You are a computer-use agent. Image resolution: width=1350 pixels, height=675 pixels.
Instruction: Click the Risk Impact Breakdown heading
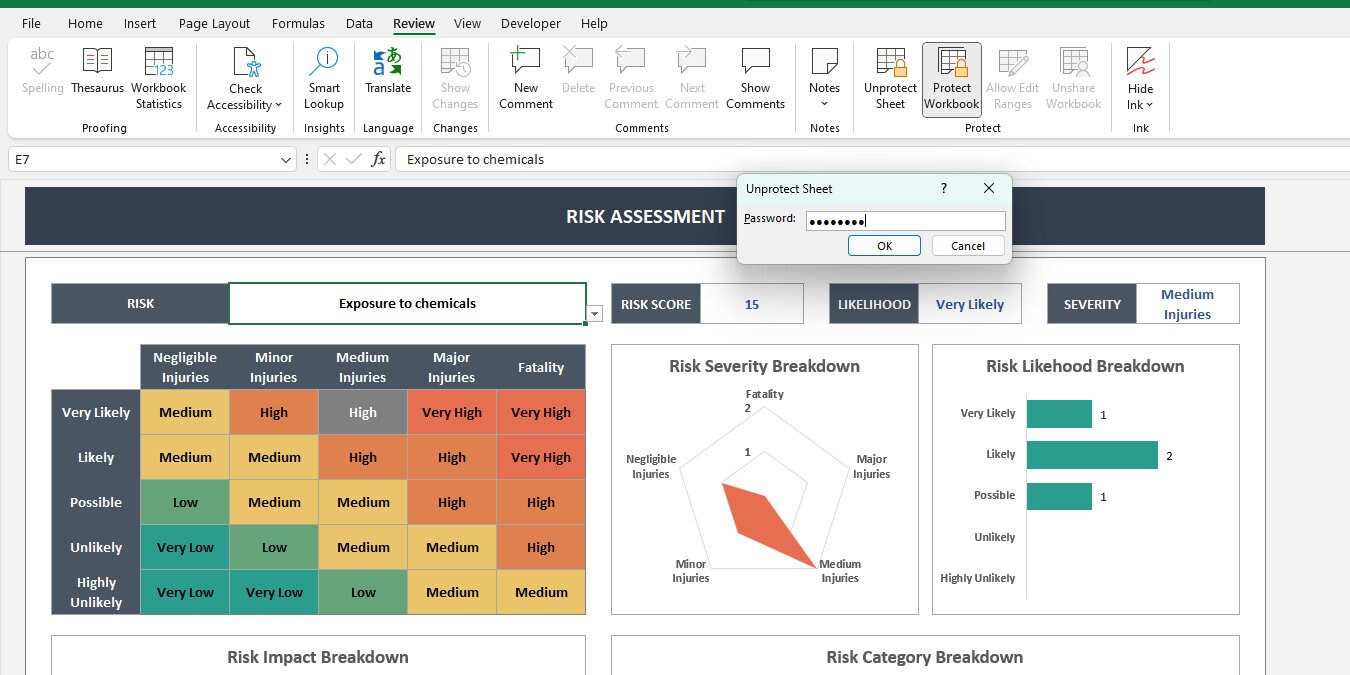[x=318, y=657]
